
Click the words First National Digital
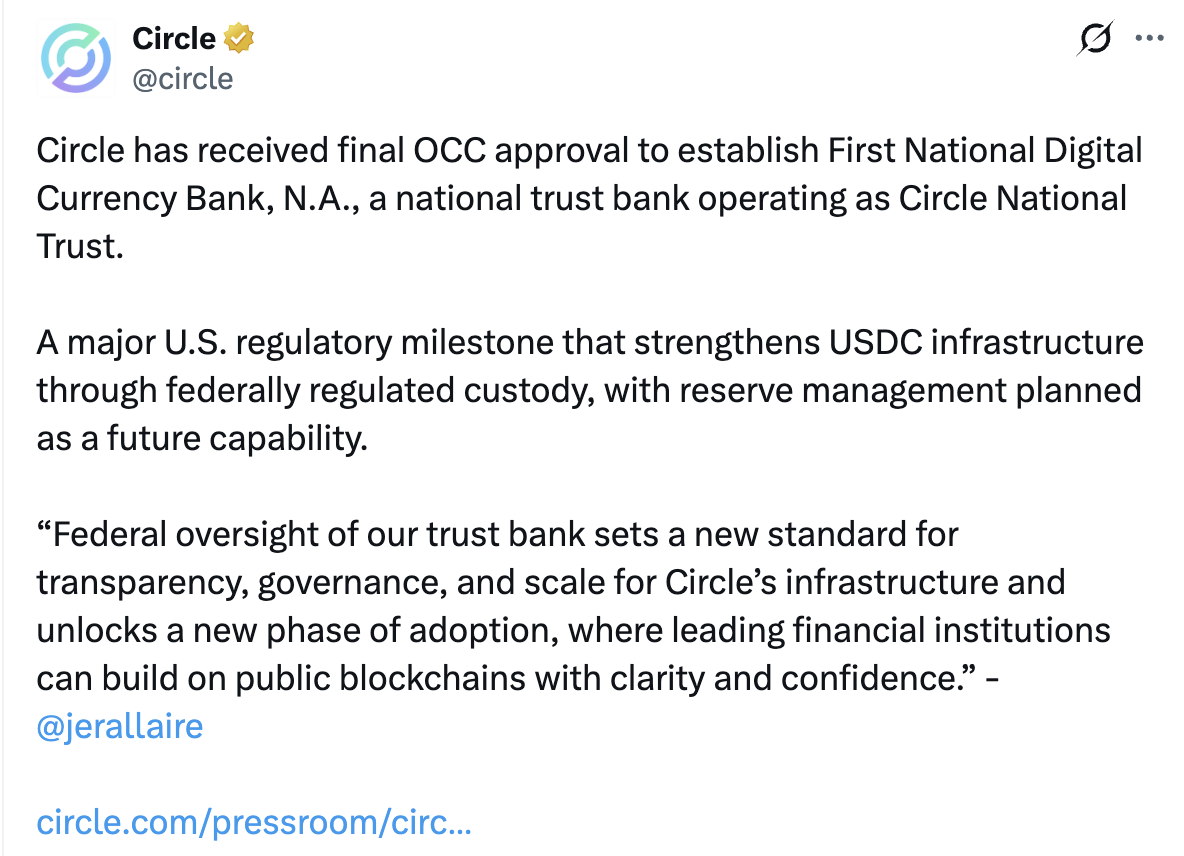985,151
